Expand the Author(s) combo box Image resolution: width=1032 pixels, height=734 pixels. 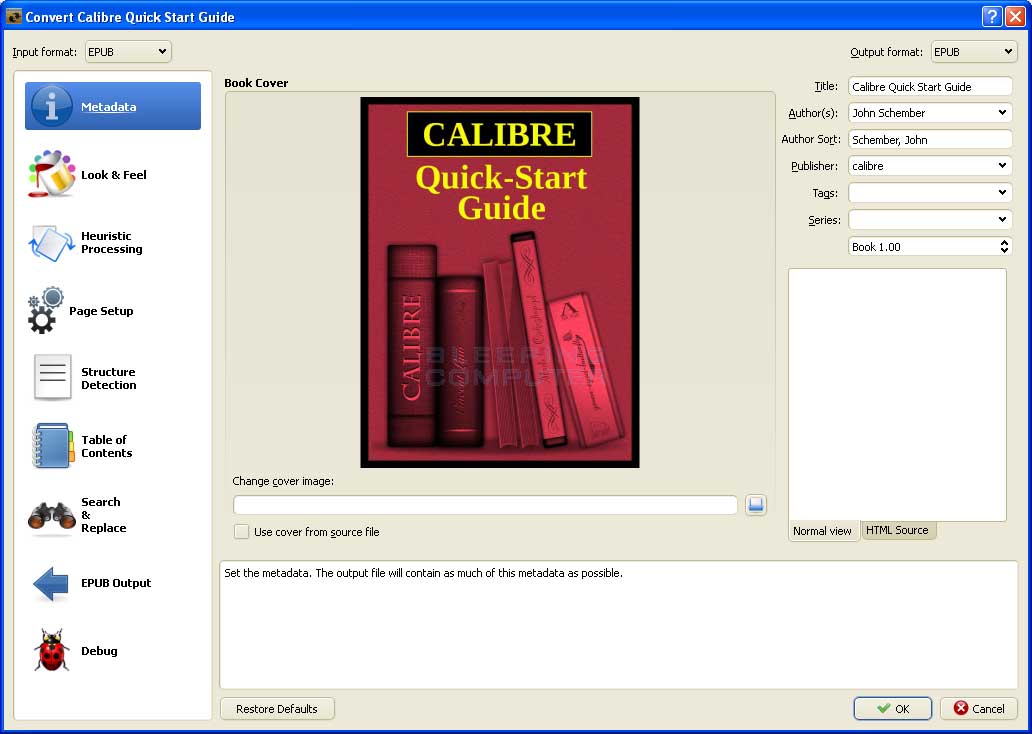tap(1002, 113)
